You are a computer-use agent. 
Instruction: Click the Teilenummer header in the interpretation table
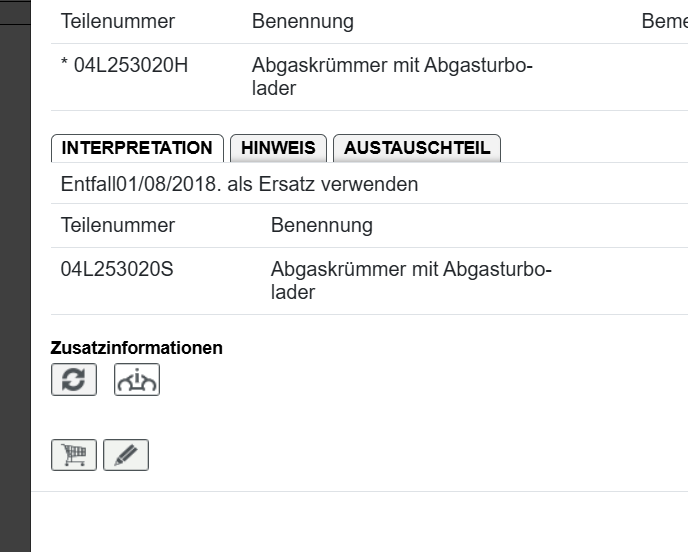click(118, 225)
